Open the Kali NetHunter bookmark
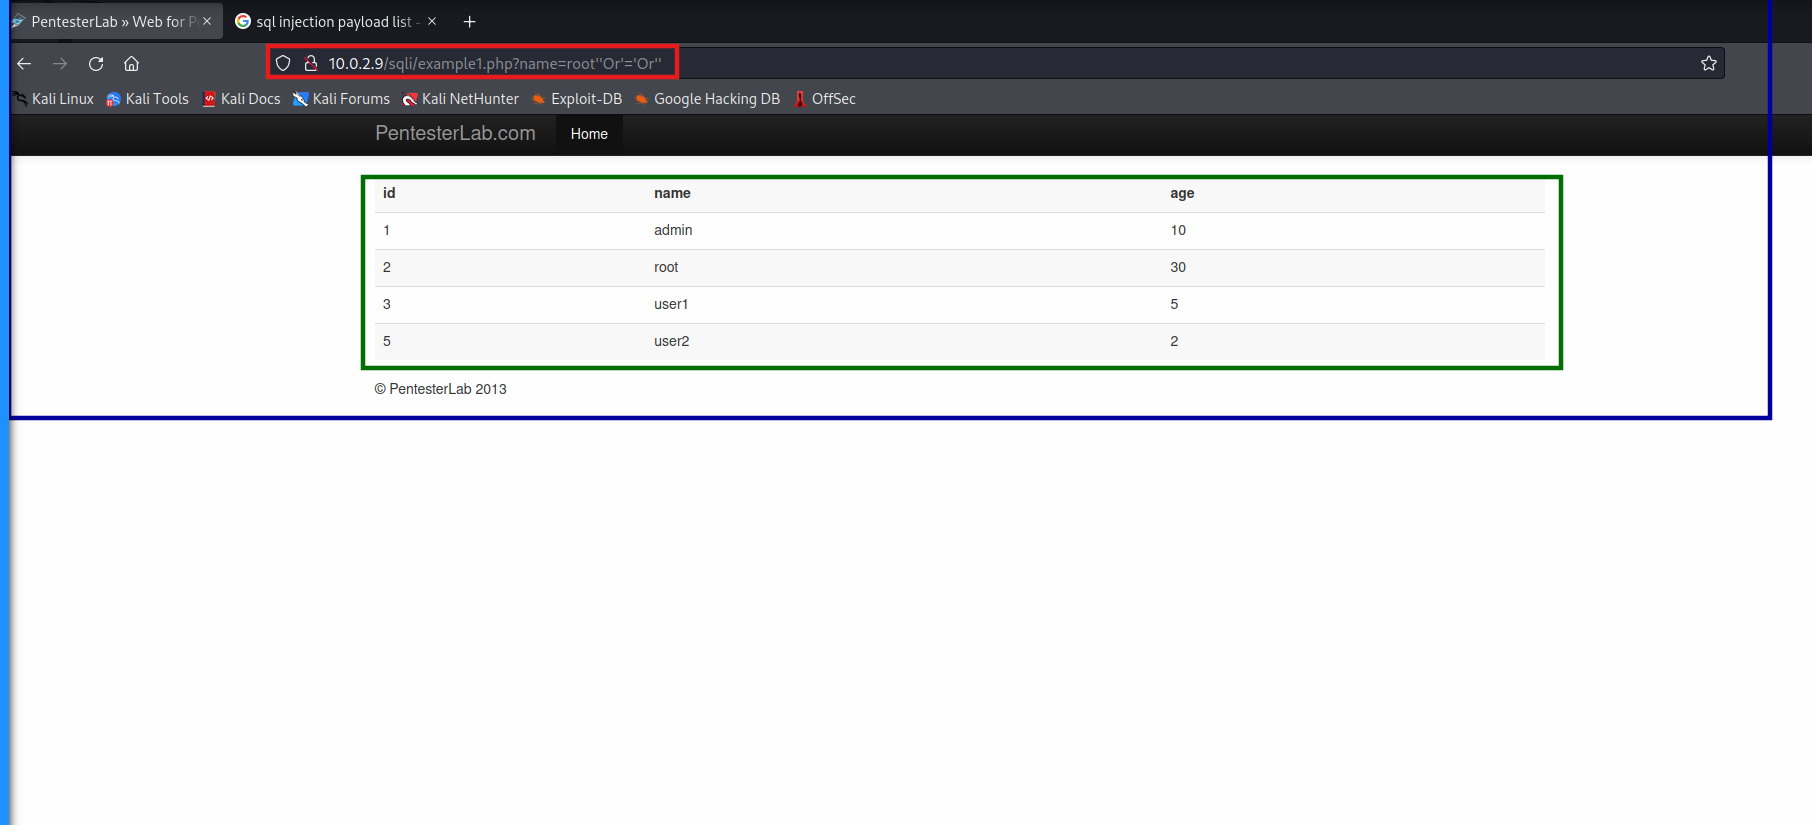 click(x=460, y=99)
